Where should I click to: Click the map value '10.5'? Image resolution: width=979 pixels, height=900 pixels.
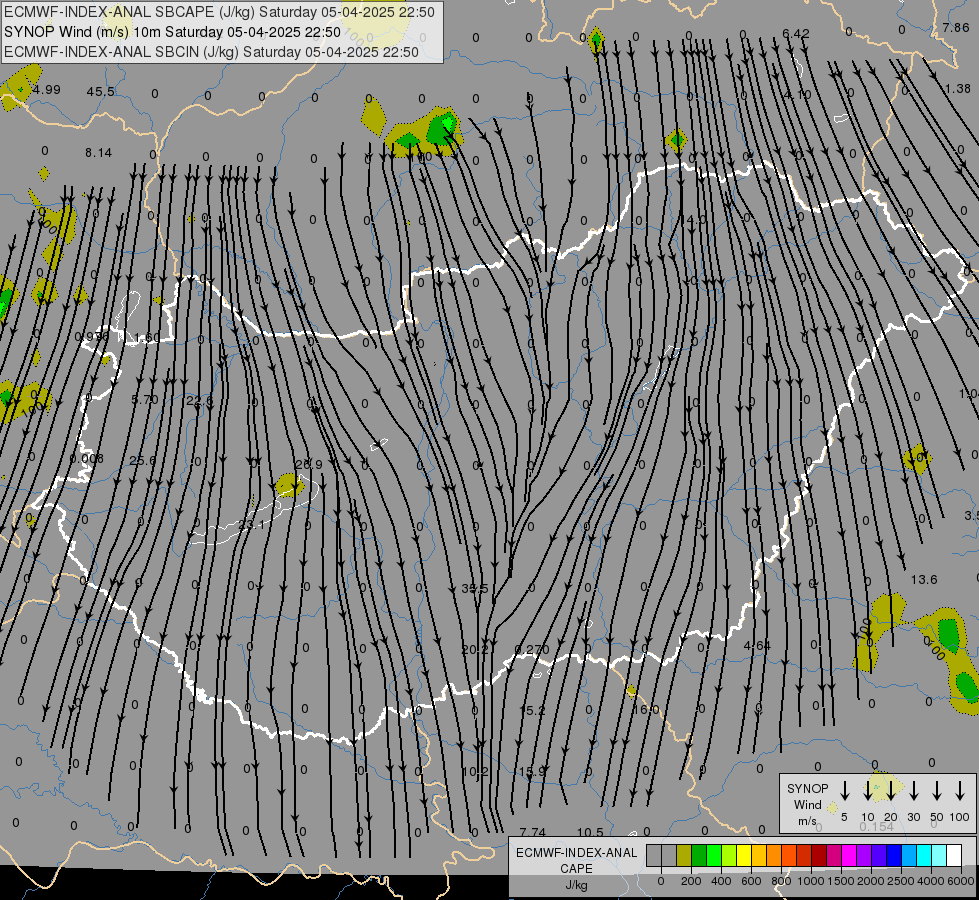click(x=590, y=832)
